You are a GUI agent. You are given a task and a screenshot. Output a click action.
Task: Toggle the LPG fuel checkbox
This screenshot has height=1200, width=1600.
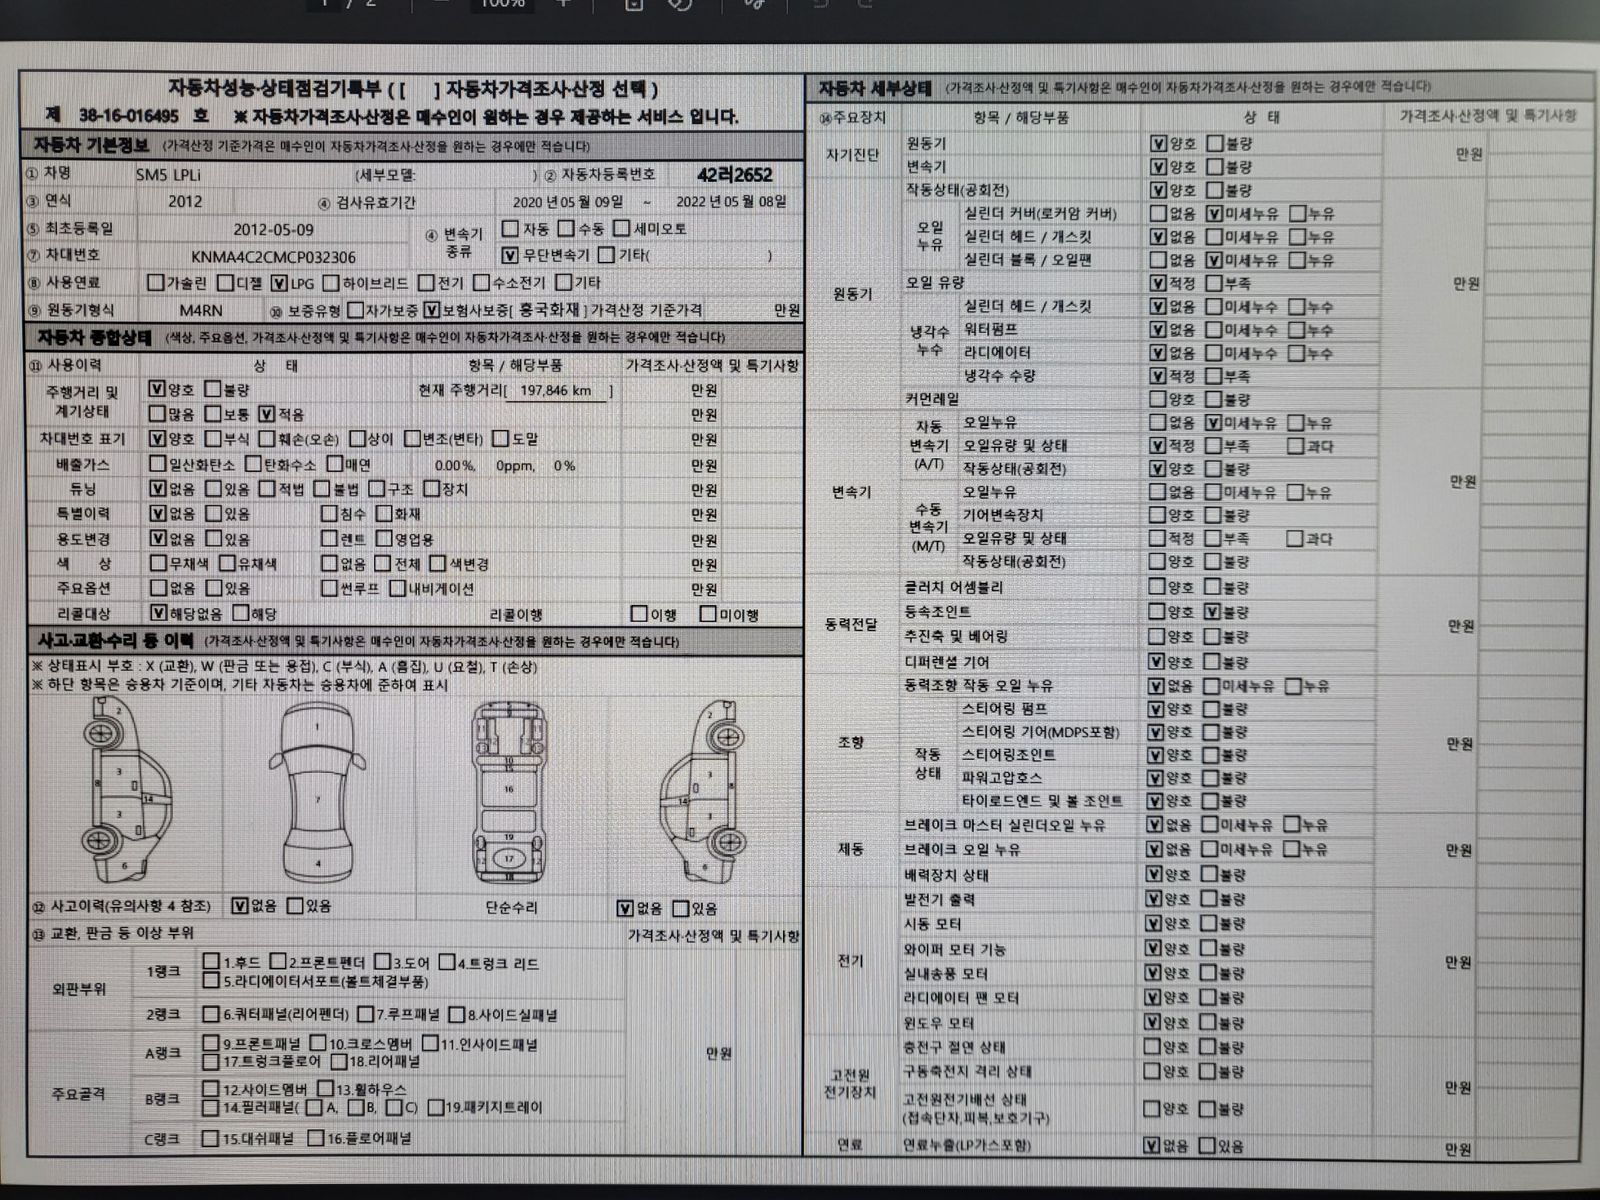[280, 283]
